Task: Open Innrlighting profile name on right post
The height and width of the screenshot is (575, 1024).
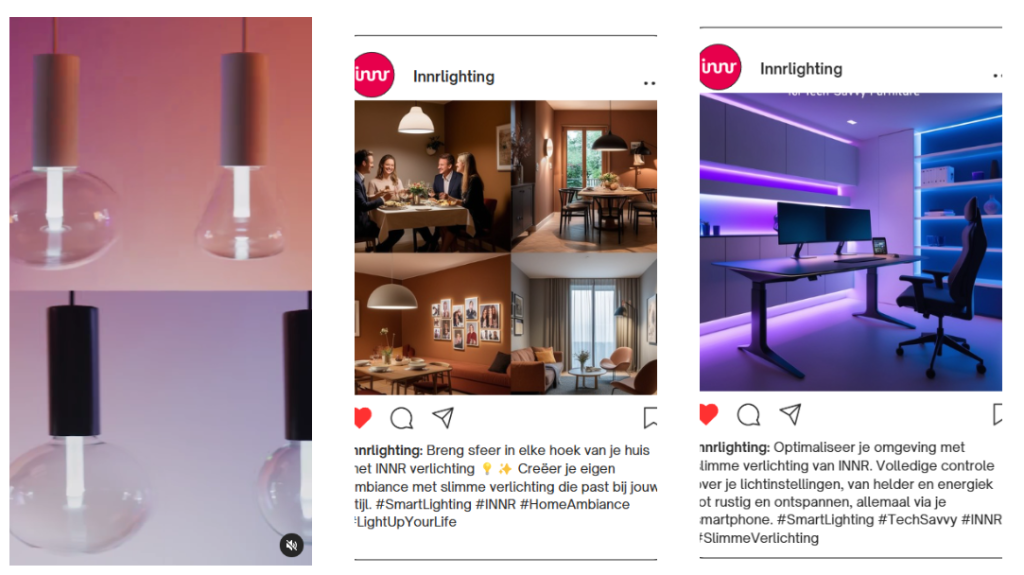Action: click(801, 69)
